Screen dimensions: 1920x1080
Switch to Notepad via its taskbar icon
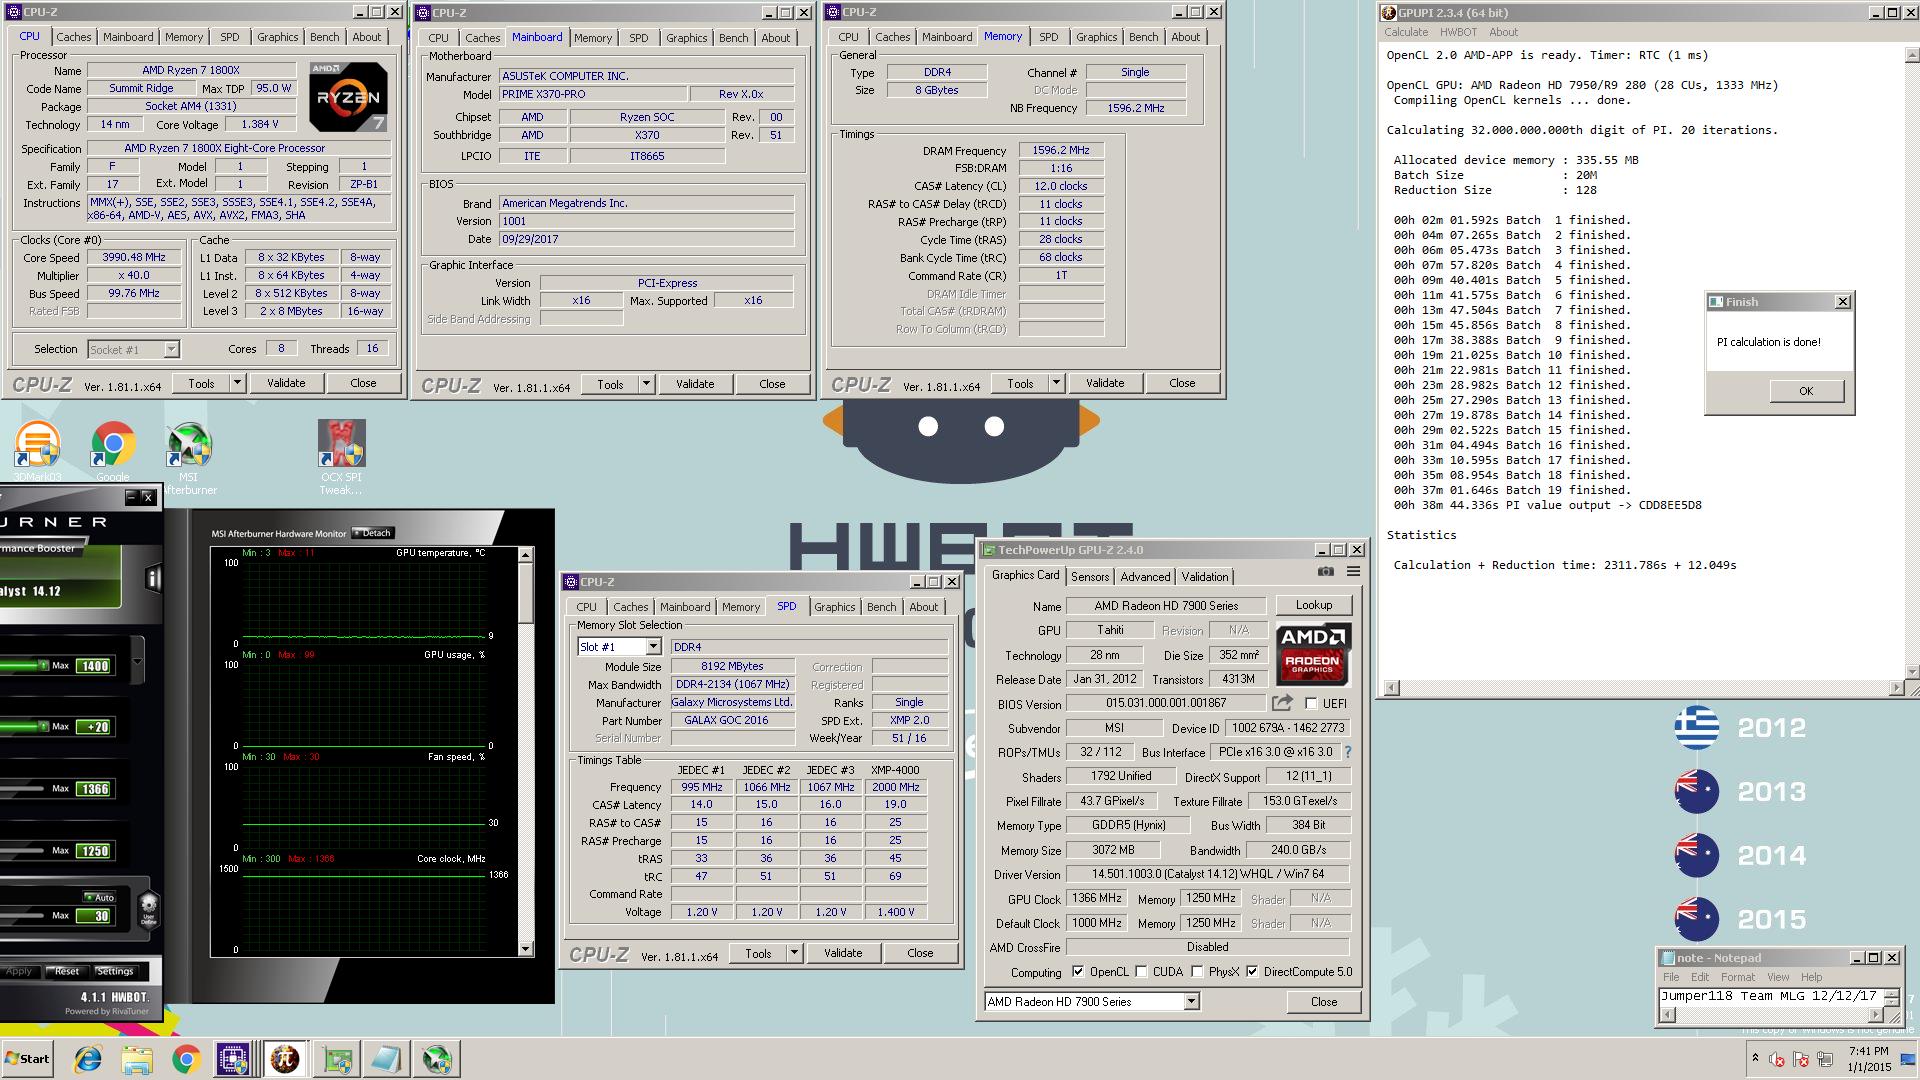pos(386,1059)
